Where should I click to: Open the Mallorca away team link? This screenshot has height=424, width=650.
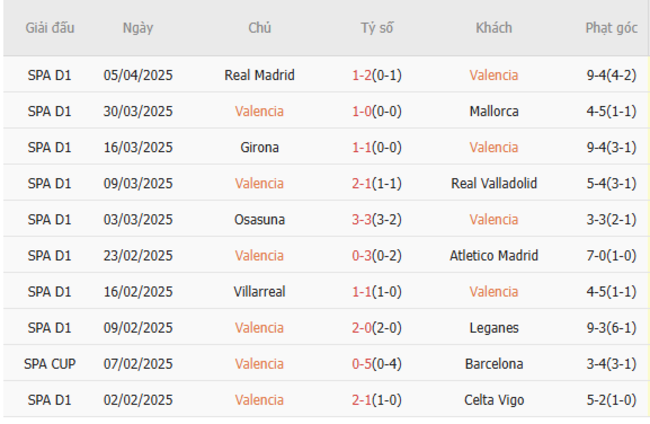493,111
